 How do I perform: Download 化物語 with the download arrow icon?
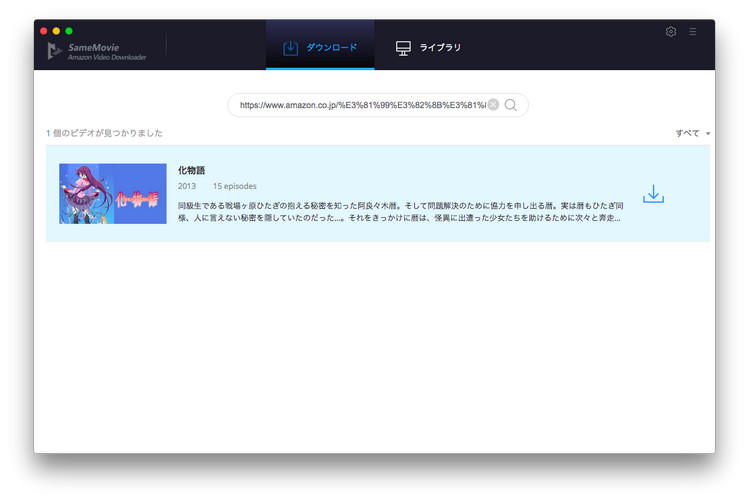tap(653, 194)
